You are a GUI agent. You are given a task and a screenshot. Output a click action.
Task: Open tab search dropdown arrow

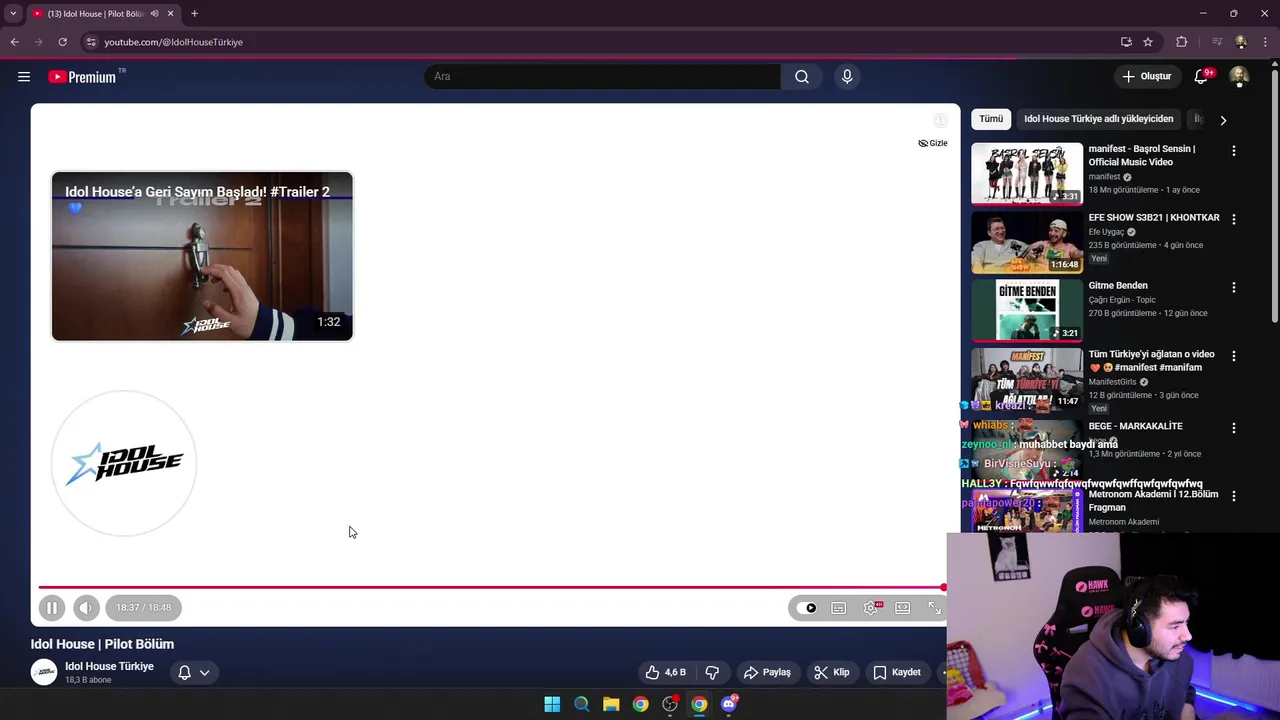coord(13,13)
